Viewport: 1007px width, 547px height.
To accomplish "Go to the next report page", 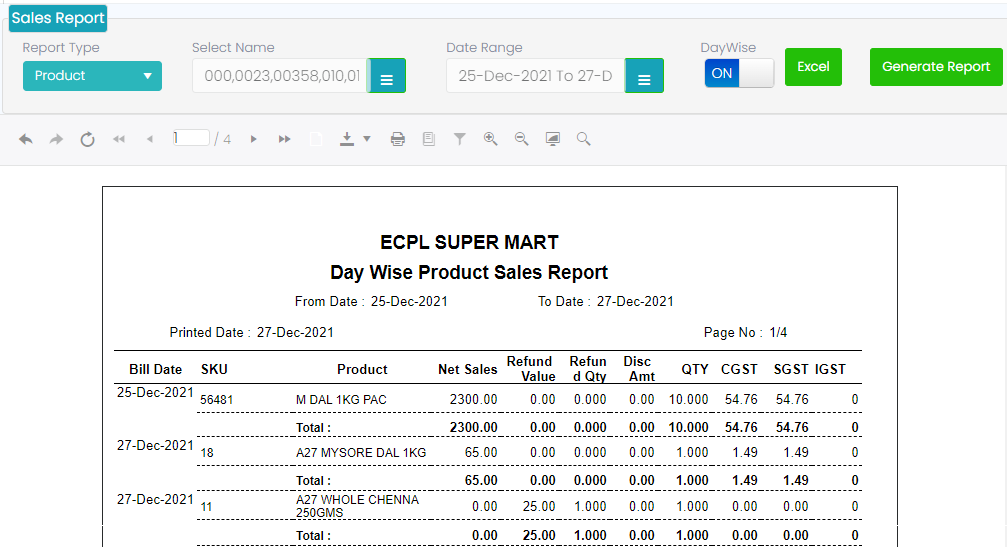I will tap(253, 140).
